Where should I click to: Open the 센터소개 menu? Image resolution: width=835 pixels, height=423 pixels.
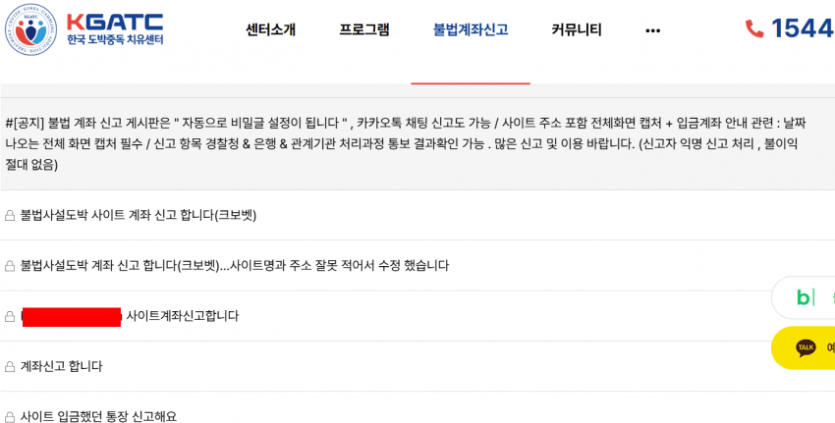click(271, 29)
